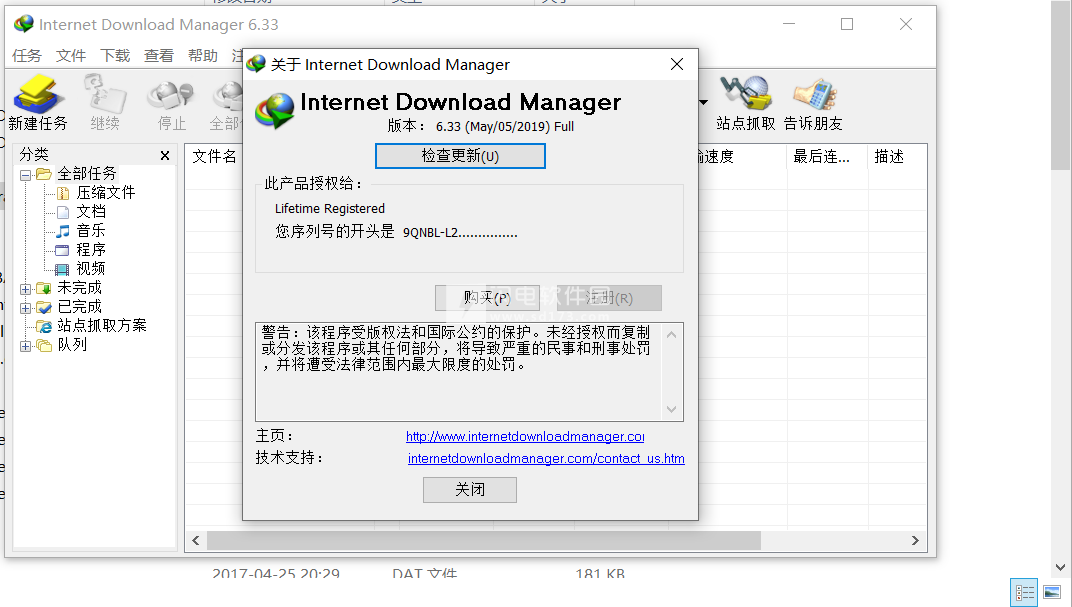This screenshot has height=607, width=1072.
Task: Click the download list's left scroll arrow
Action: coord(196,541)
